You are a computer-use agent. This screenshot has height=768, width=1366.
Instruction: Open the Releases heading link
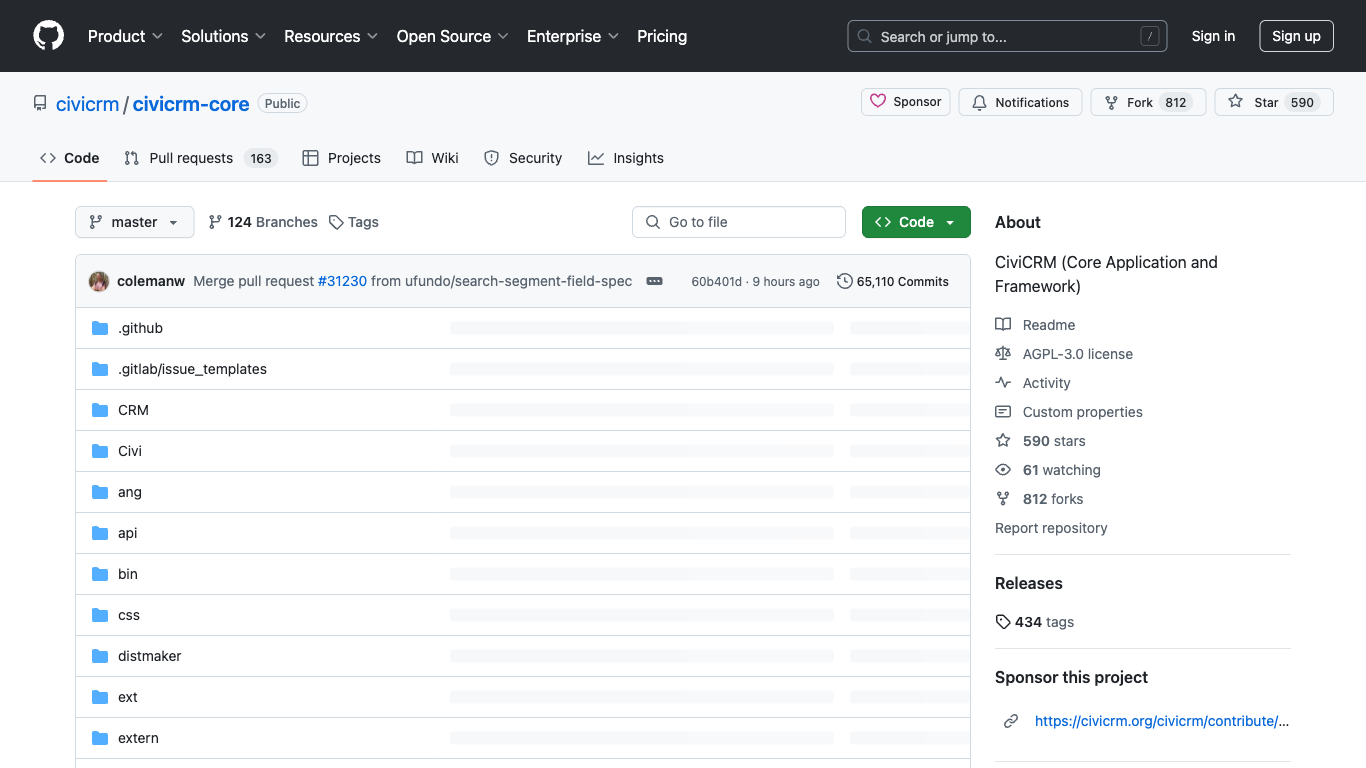pyautogui.click(x=1029, y=583)
